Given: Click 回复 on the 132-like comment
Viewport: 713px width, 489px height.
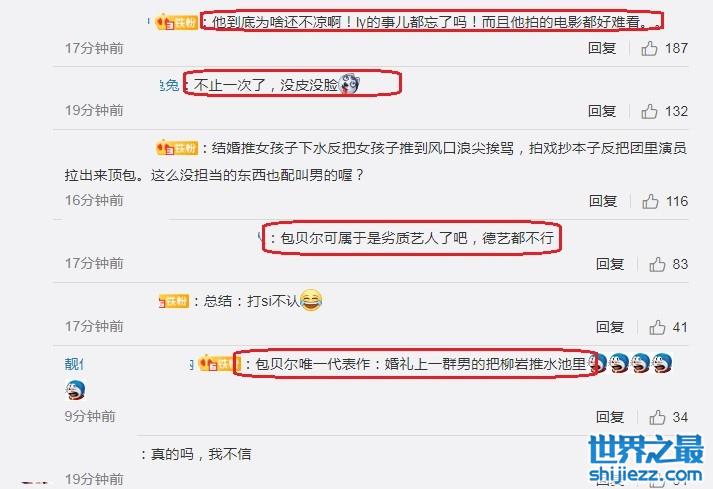Looking at the screenshot, I should point(602,111).
